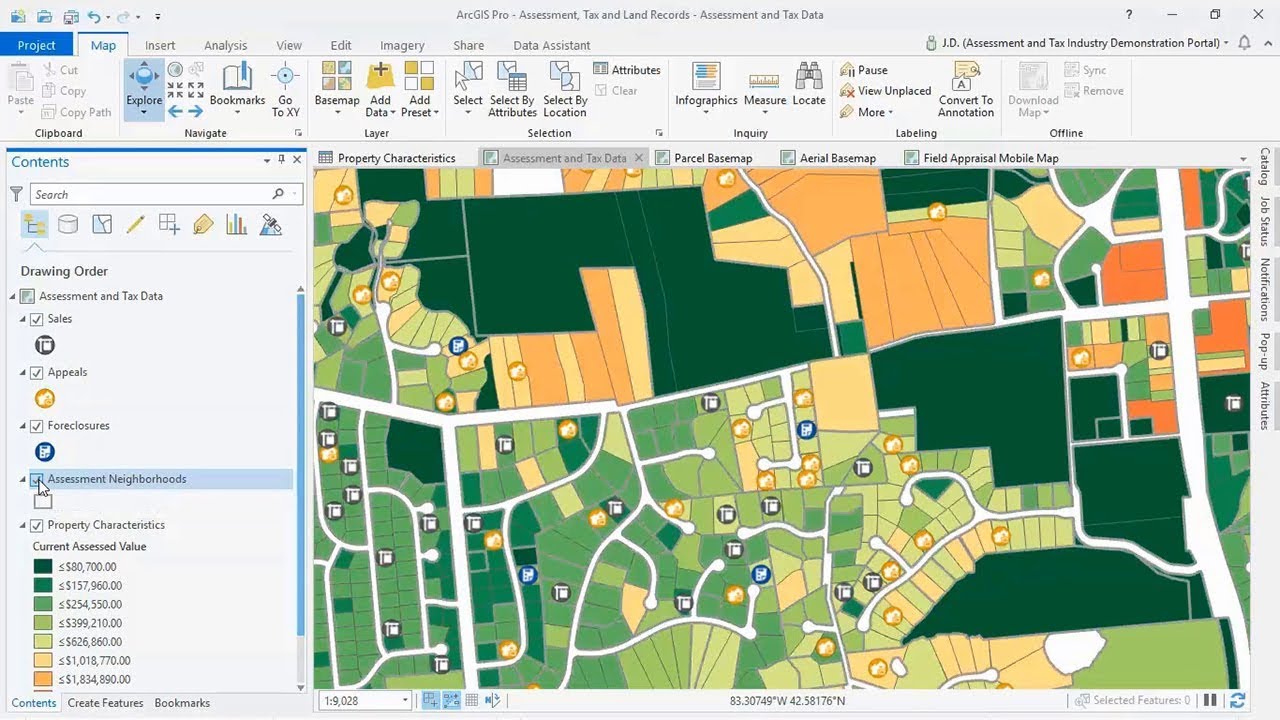Toggle the grid button in status bar
Screen dimensions: 1280x720
(x=472, y=701)
